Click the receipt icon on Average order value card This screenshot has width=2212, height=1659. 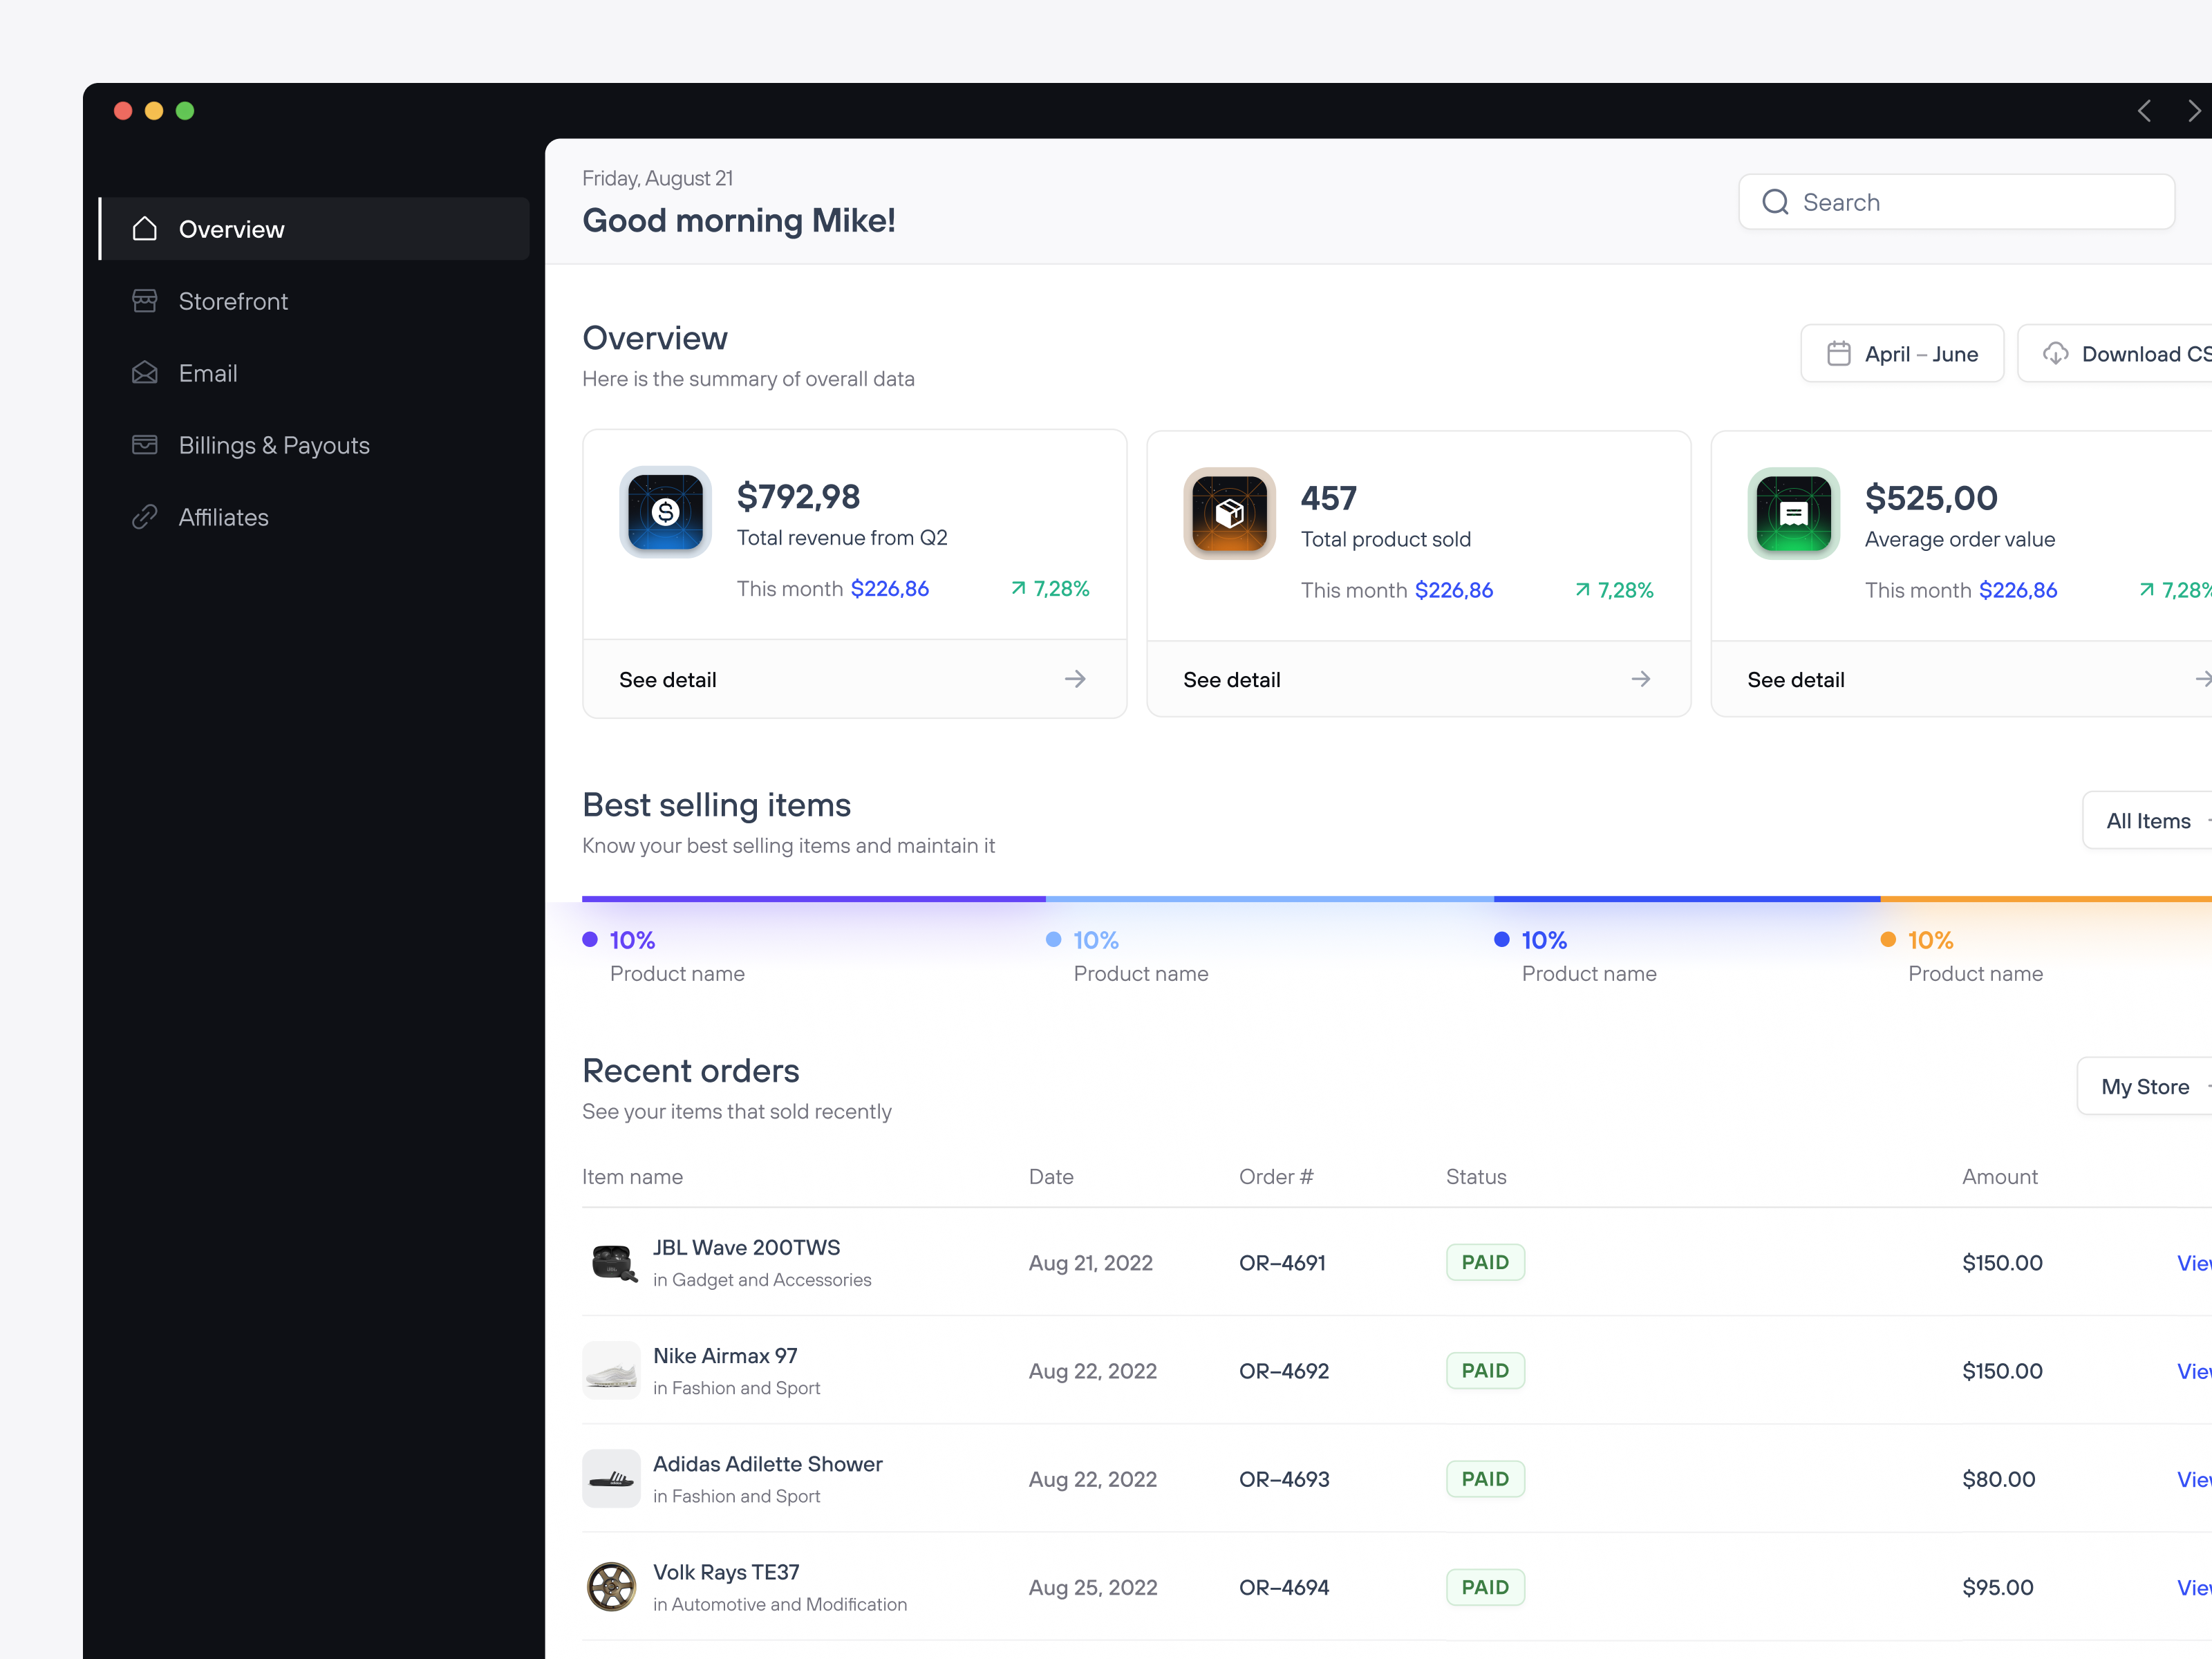[1793, 514]
